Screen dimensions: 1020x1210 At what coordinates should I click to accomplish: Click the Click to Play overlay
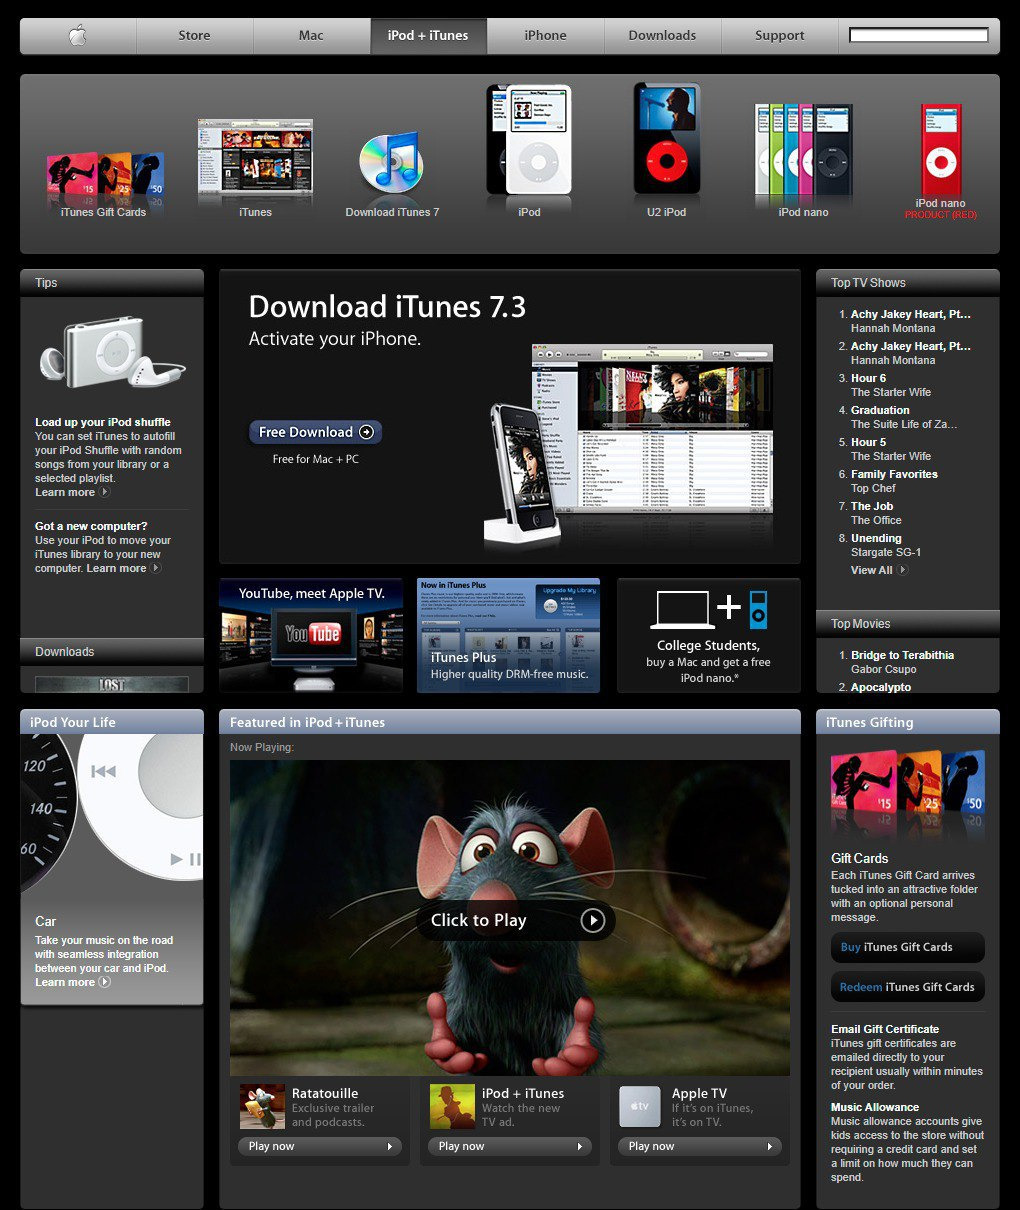515,920
